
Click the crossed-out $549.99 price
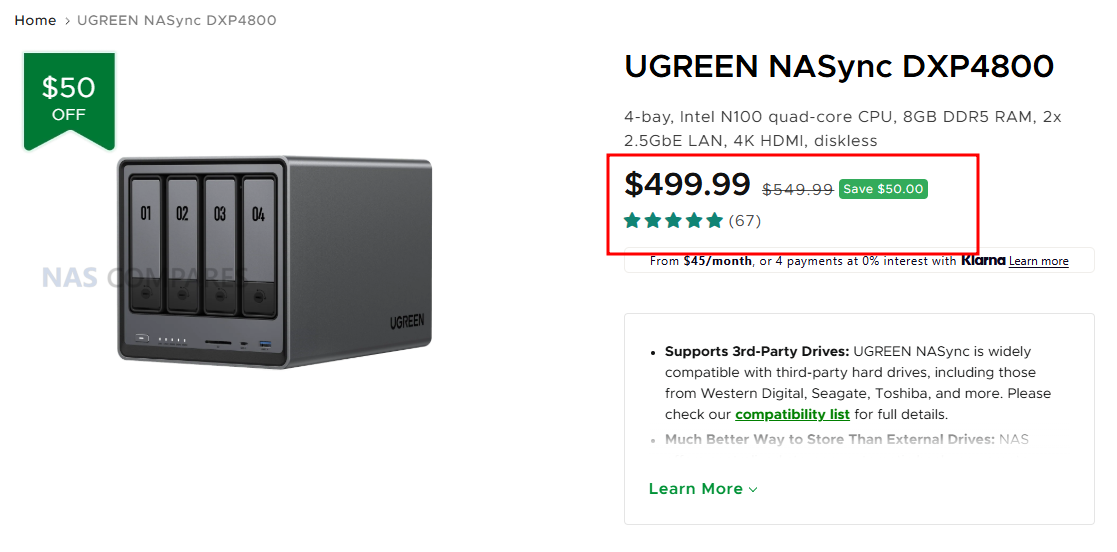[x=797, y=189]
